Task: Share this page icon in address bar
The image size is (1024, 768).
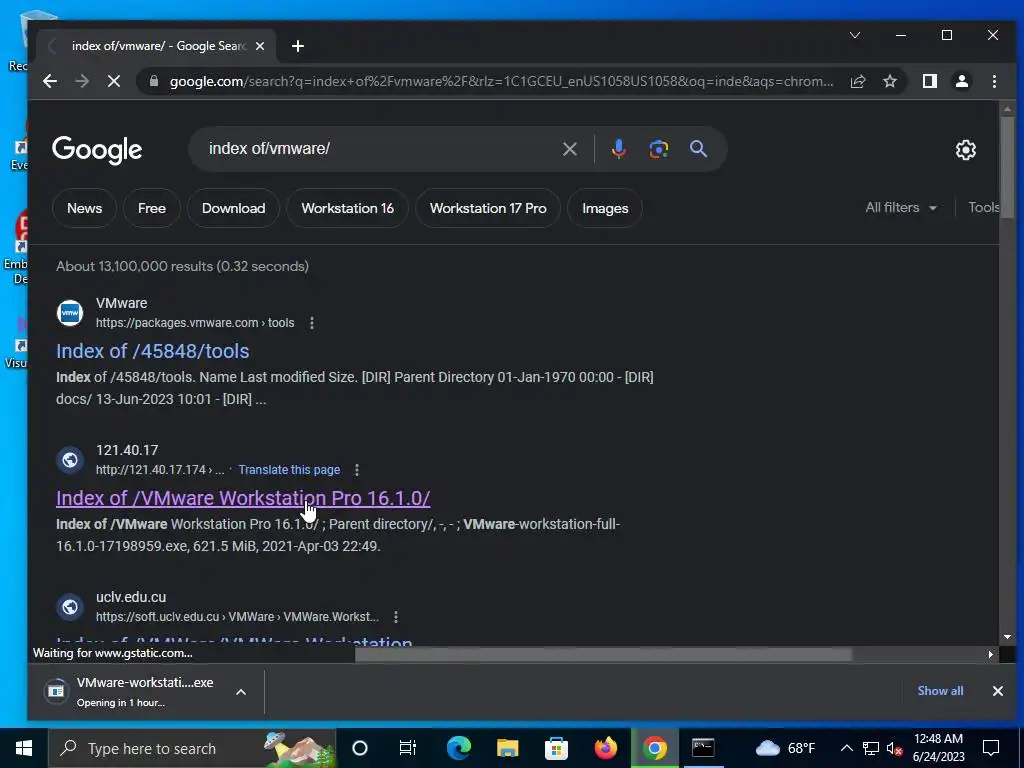Action: [x=857, y=81]
